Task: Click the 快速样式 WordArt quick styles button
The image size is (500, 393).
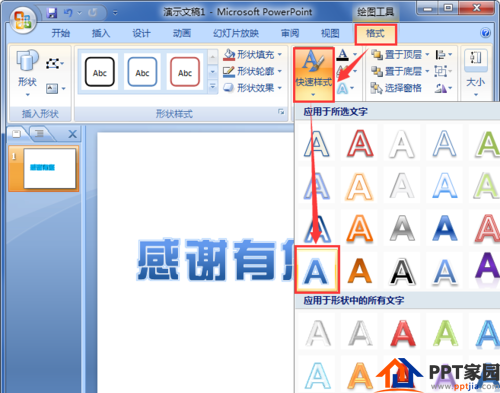Action: pos(314,75)
